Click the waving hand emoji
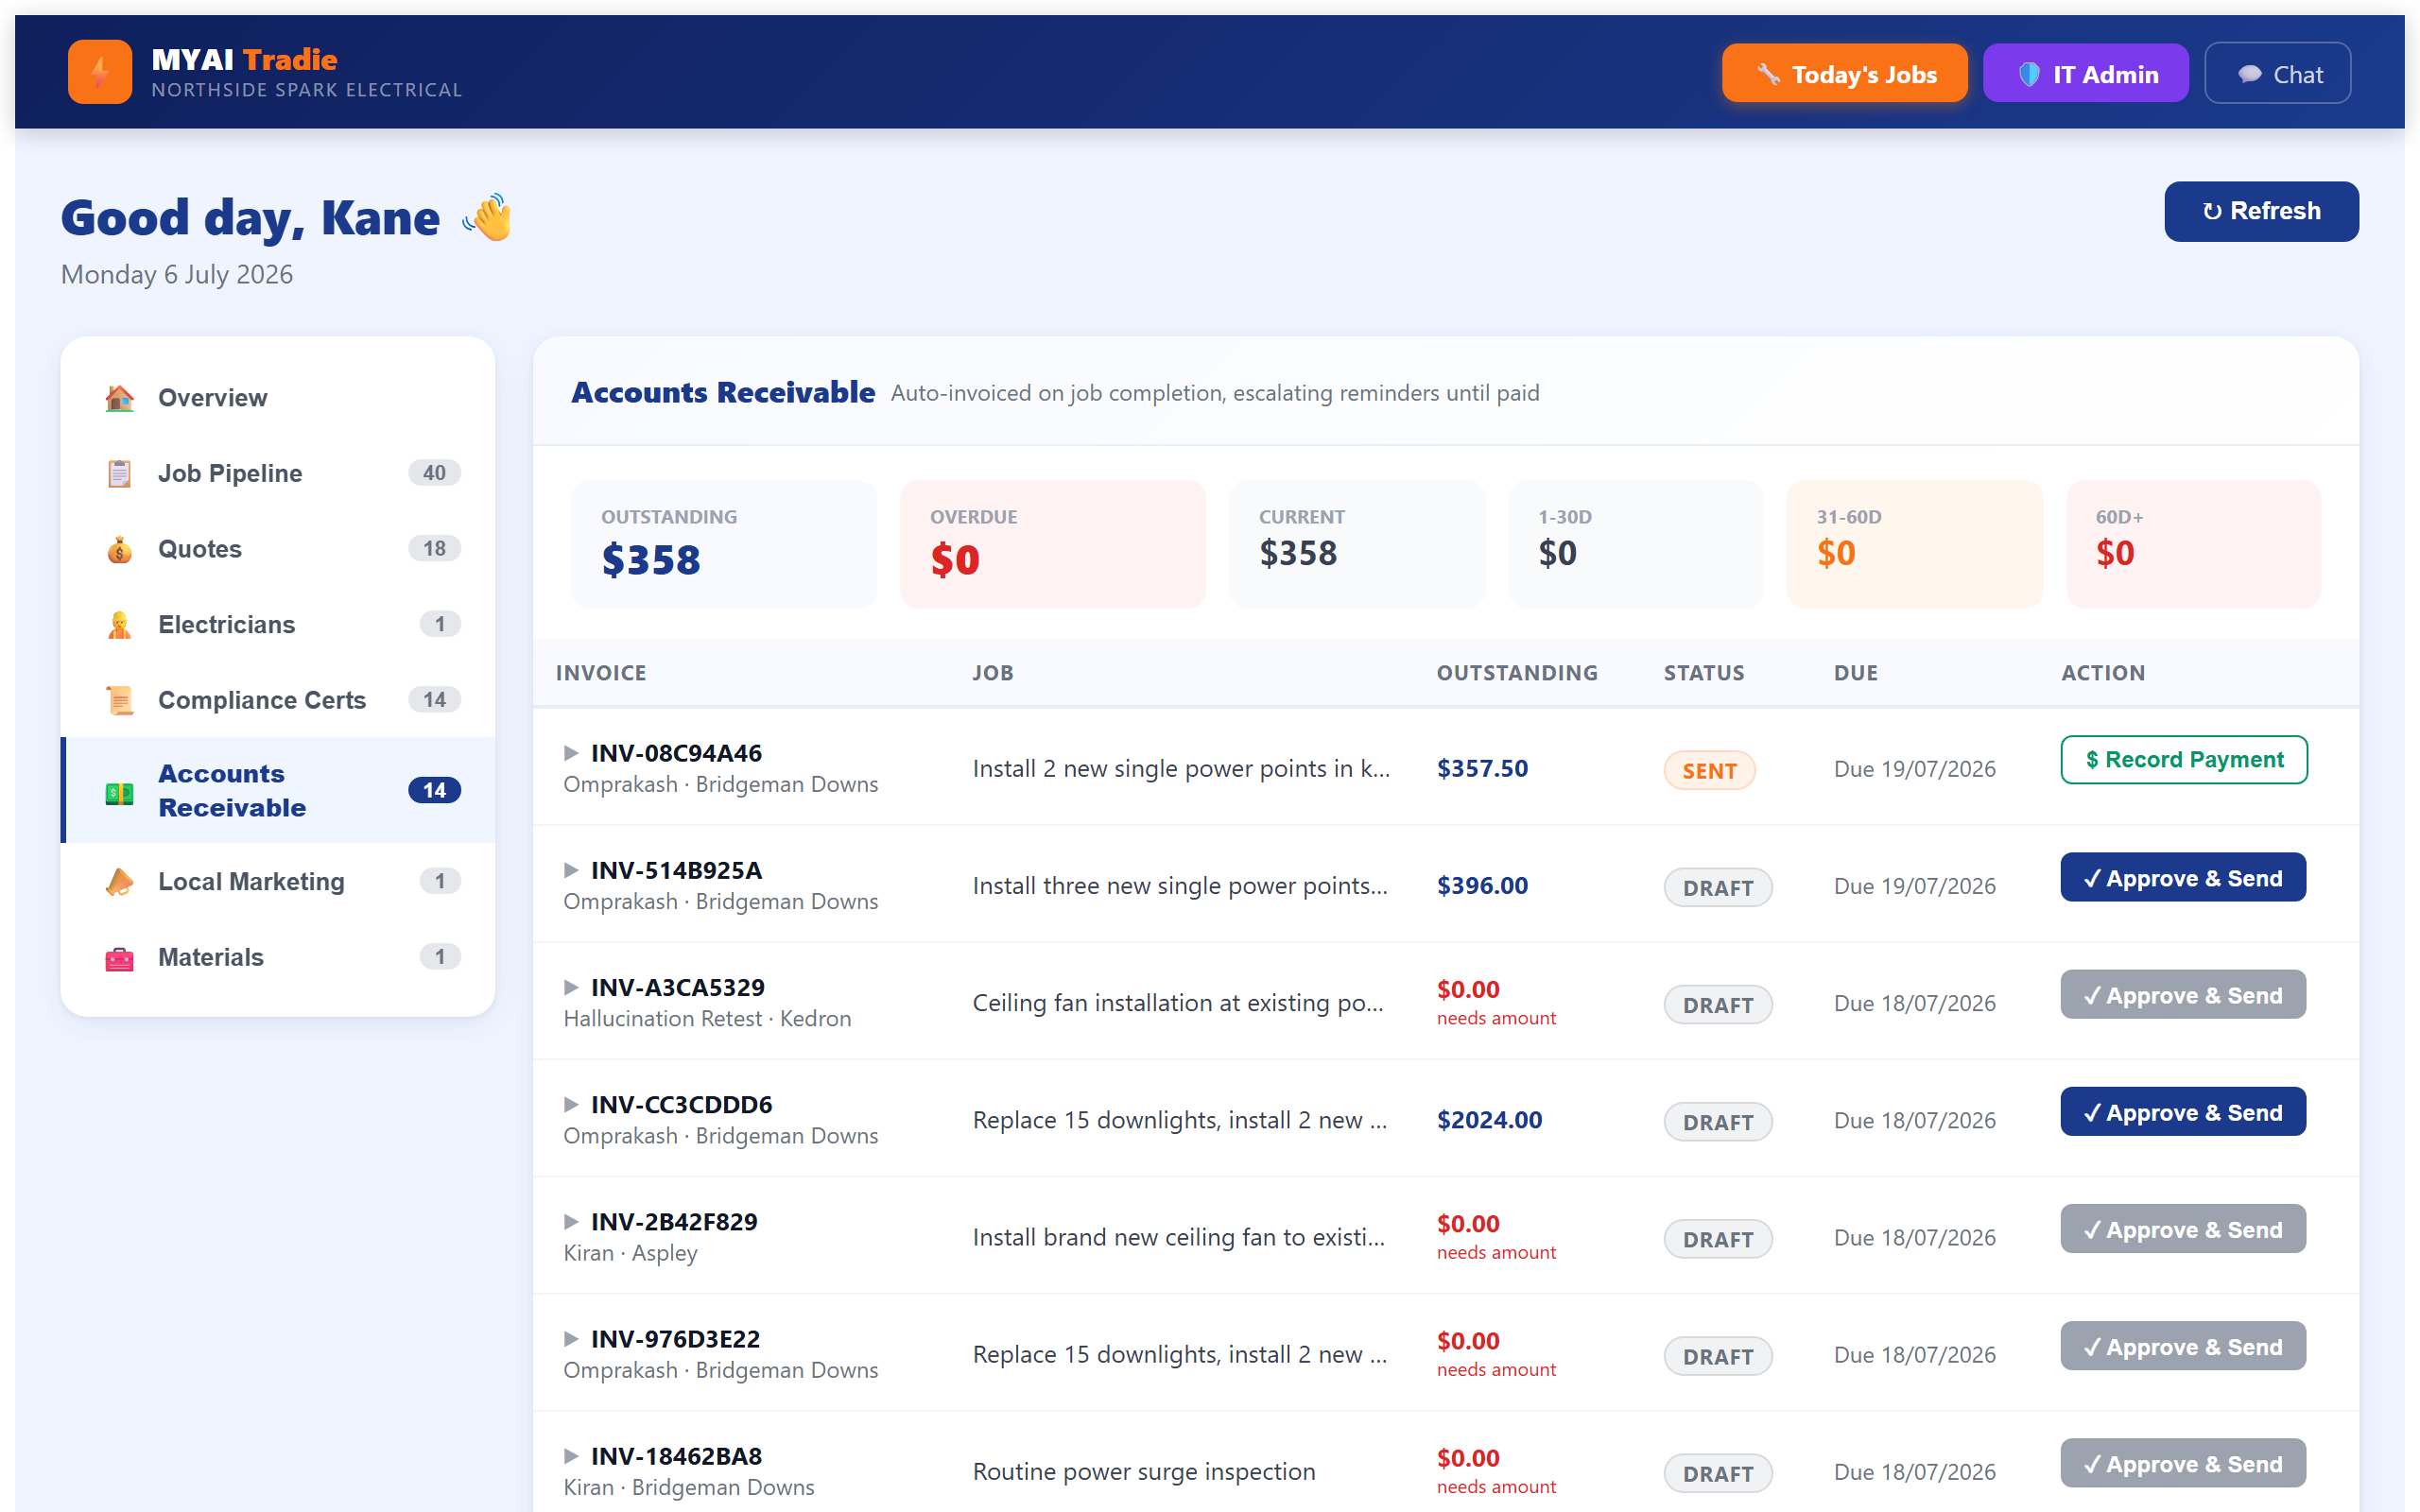This screenshot has width=2420, height=1512. coord(487,217)
